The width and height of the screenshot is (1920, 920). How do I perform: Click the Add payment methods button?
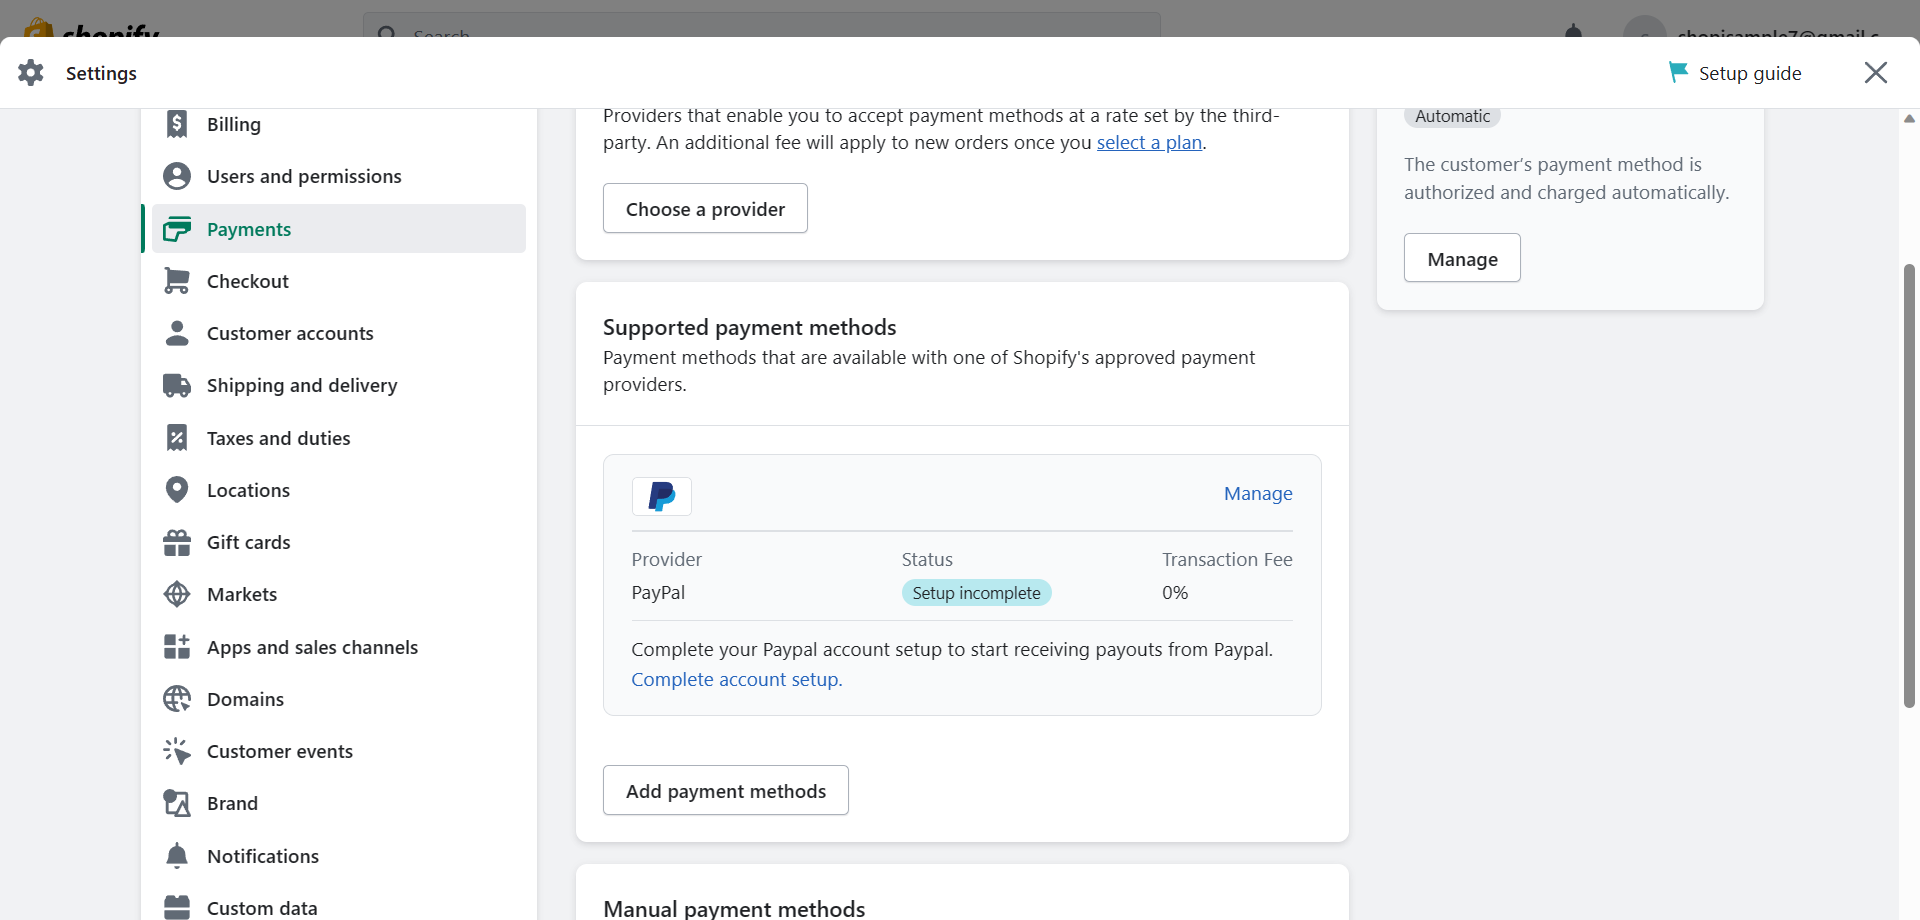(726, 790)
